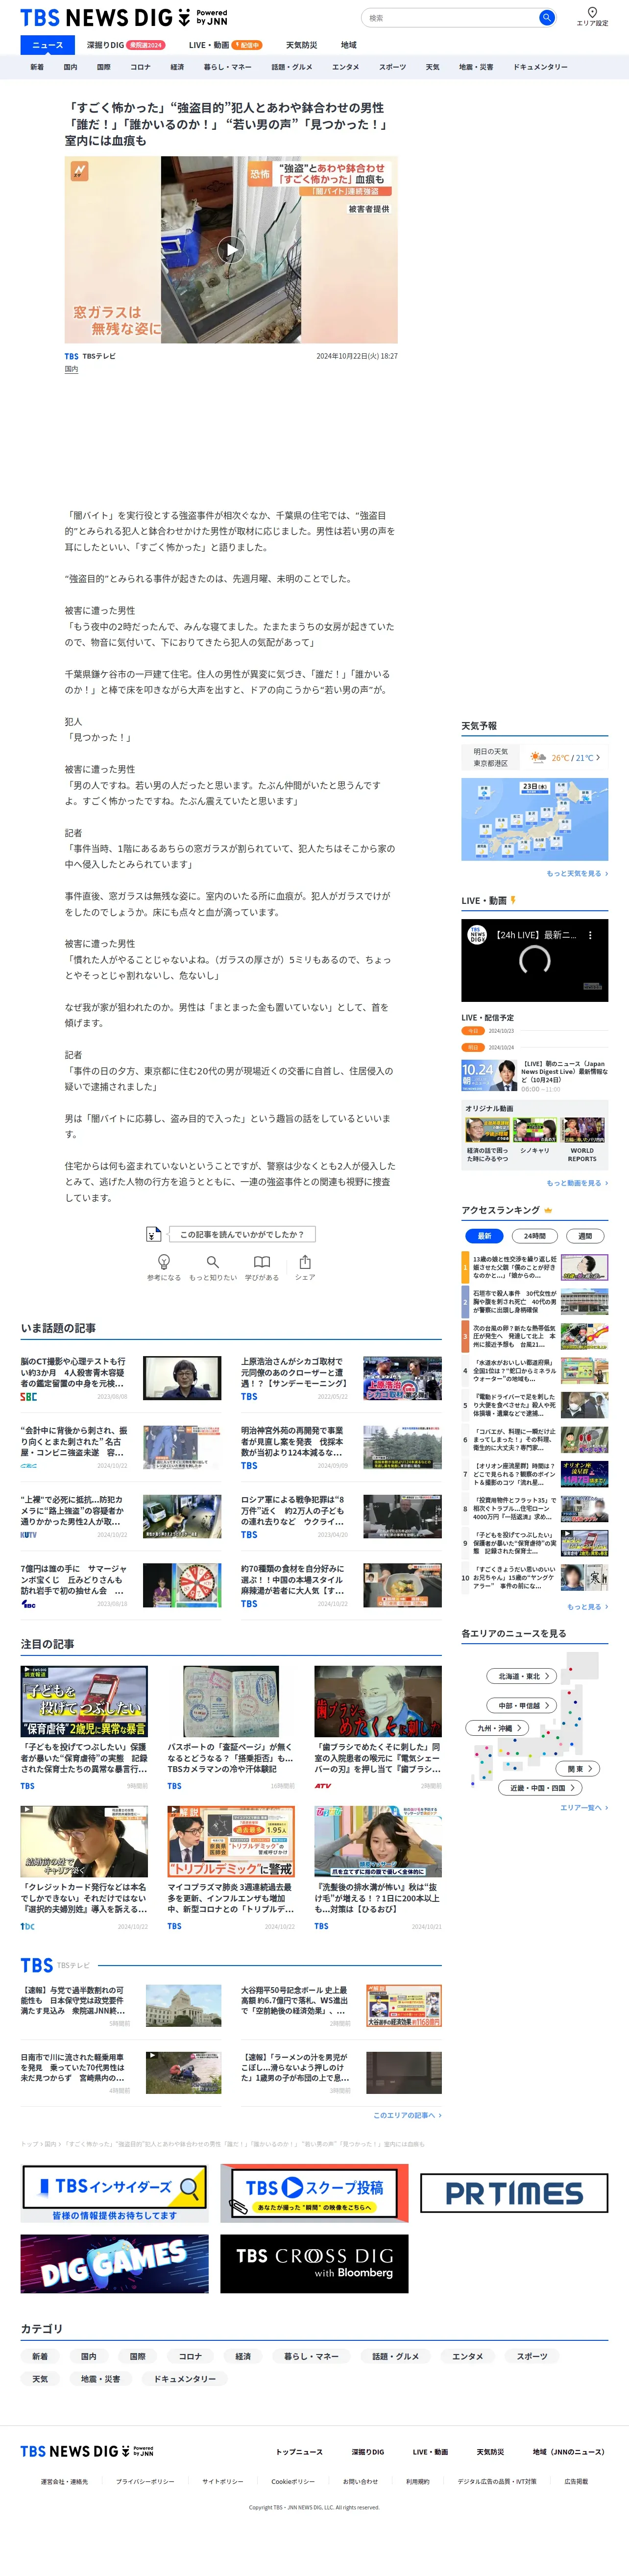Follow このエリアの記事へ link
This screenshot has height=2576, width=629.
tap(407, 2115)
